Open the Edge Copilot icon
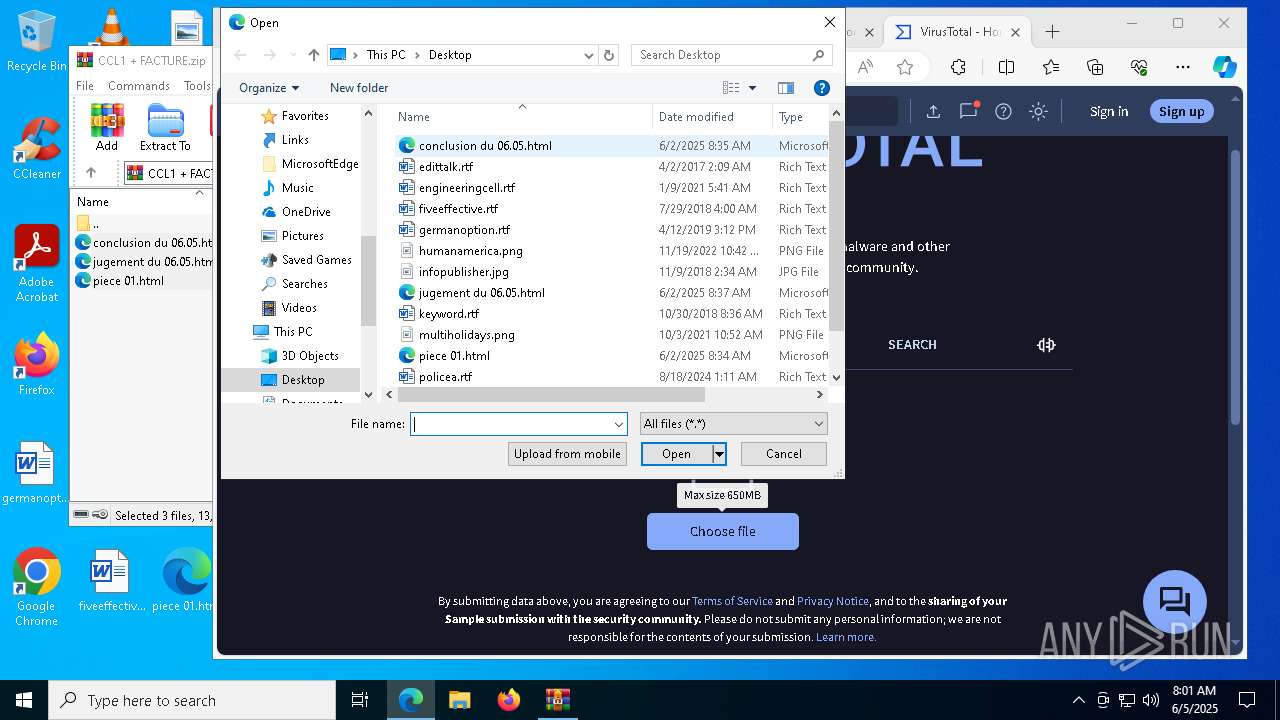This screenshot has width=1280, height=720. pyautogui.click(x=1224, y=67)
